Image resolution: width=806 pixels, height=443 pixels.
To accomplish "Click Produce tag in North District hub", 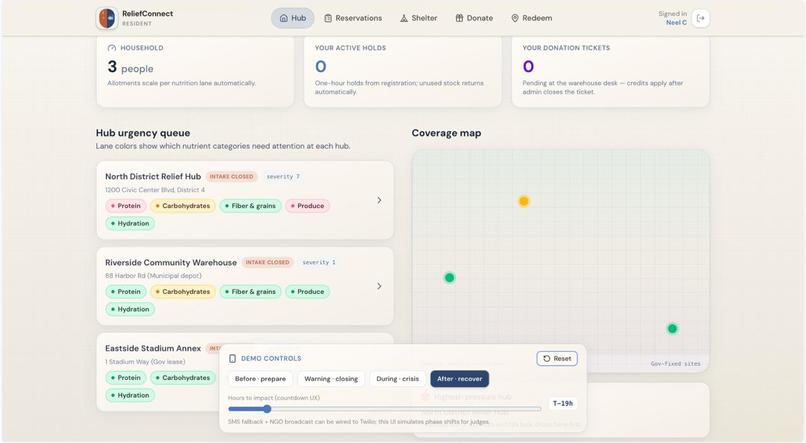I will click(307, 206).
